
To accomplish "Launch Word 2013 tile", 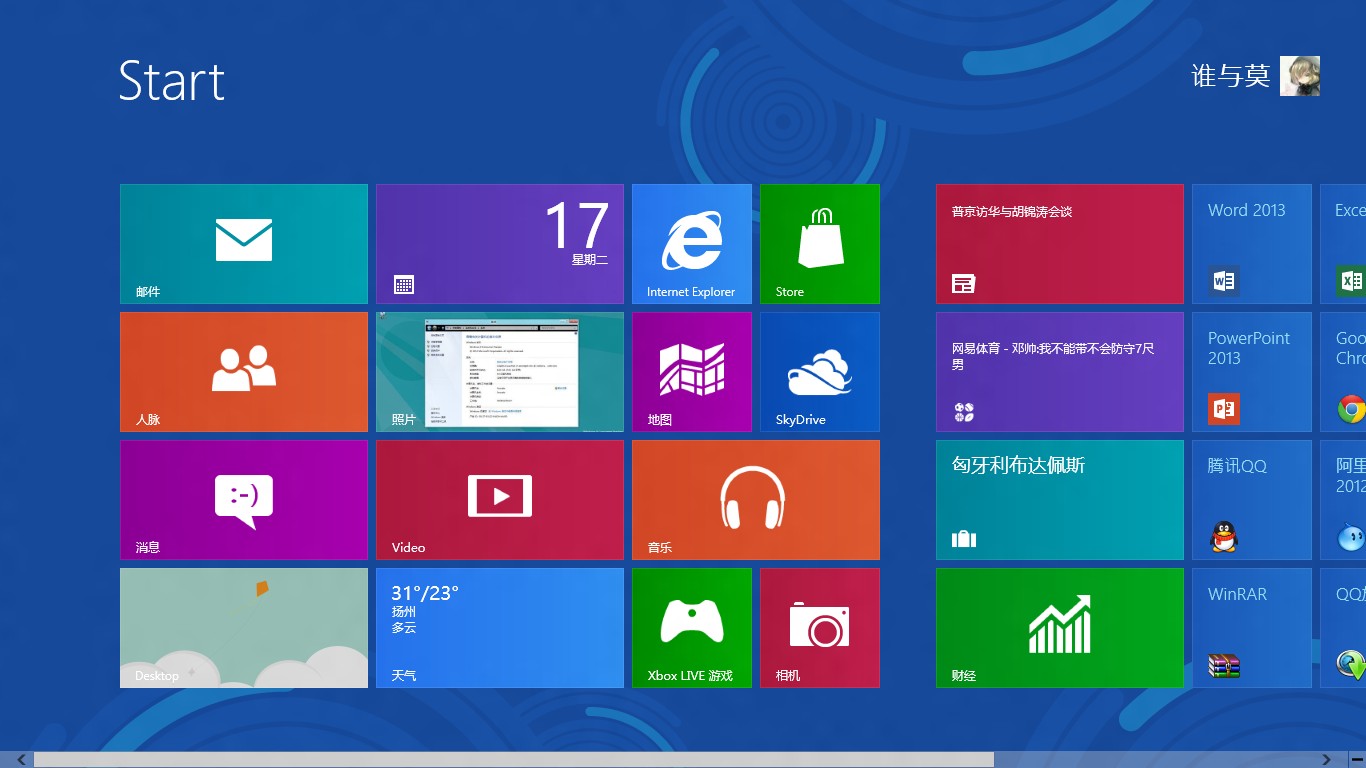I will pyautogui.click(x=1251, y=244).
